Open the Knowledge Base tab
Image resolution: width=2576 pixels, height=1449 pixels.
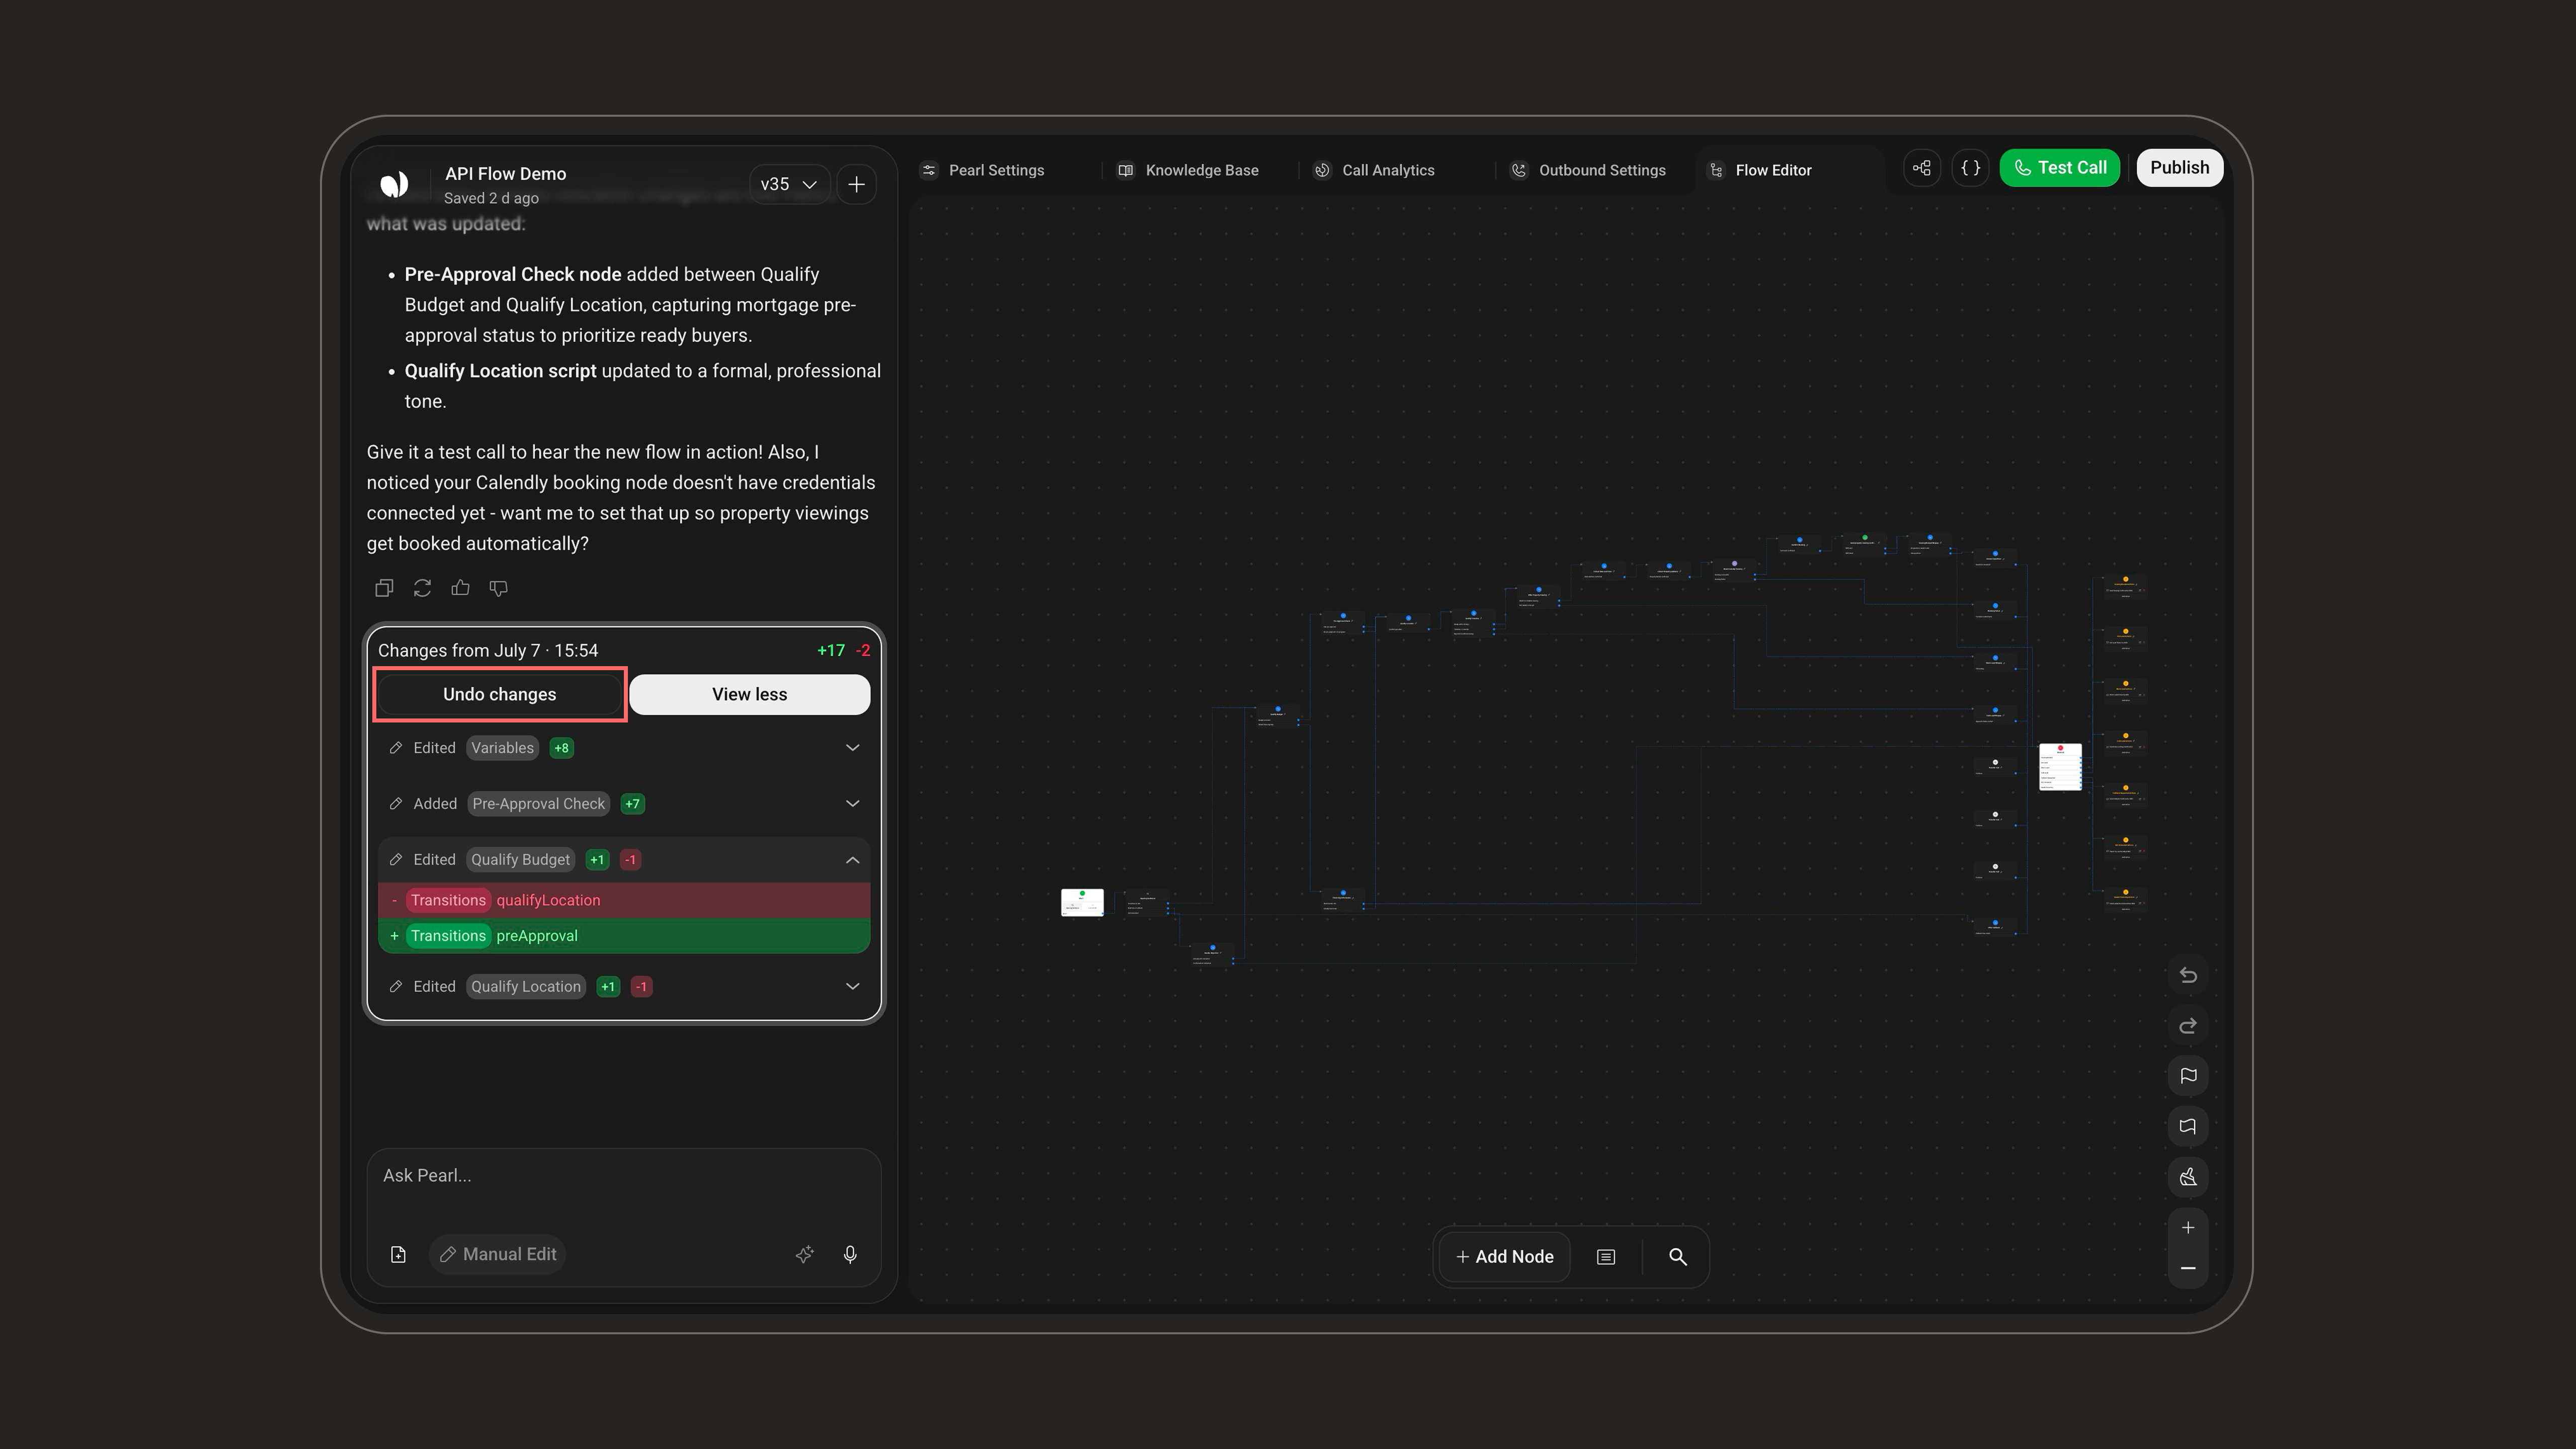(x=1188, y=170)
